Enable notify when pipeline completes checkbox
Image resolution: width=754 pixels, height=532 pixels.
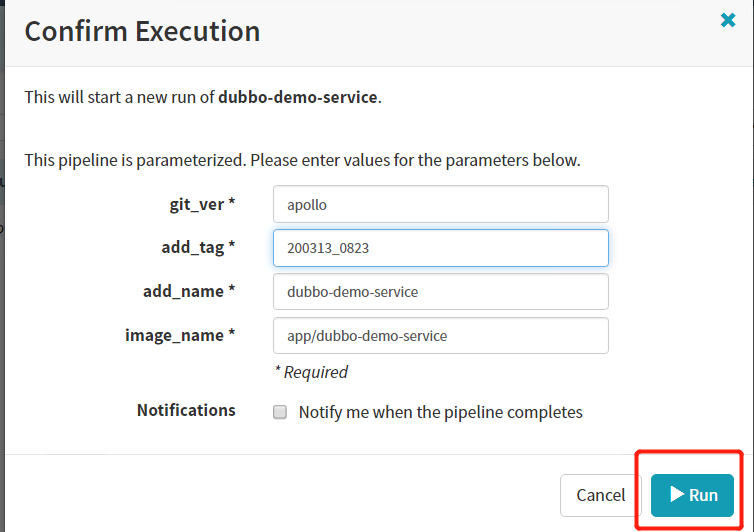tap(280, 412)
